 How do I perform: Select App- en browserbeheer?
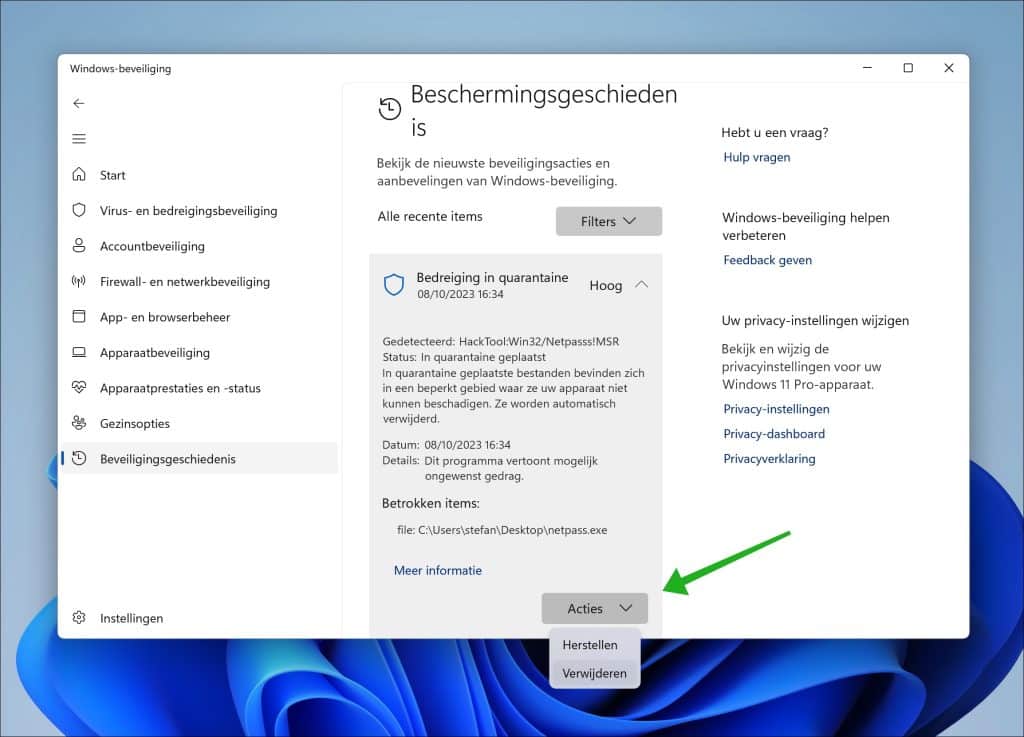165,317
